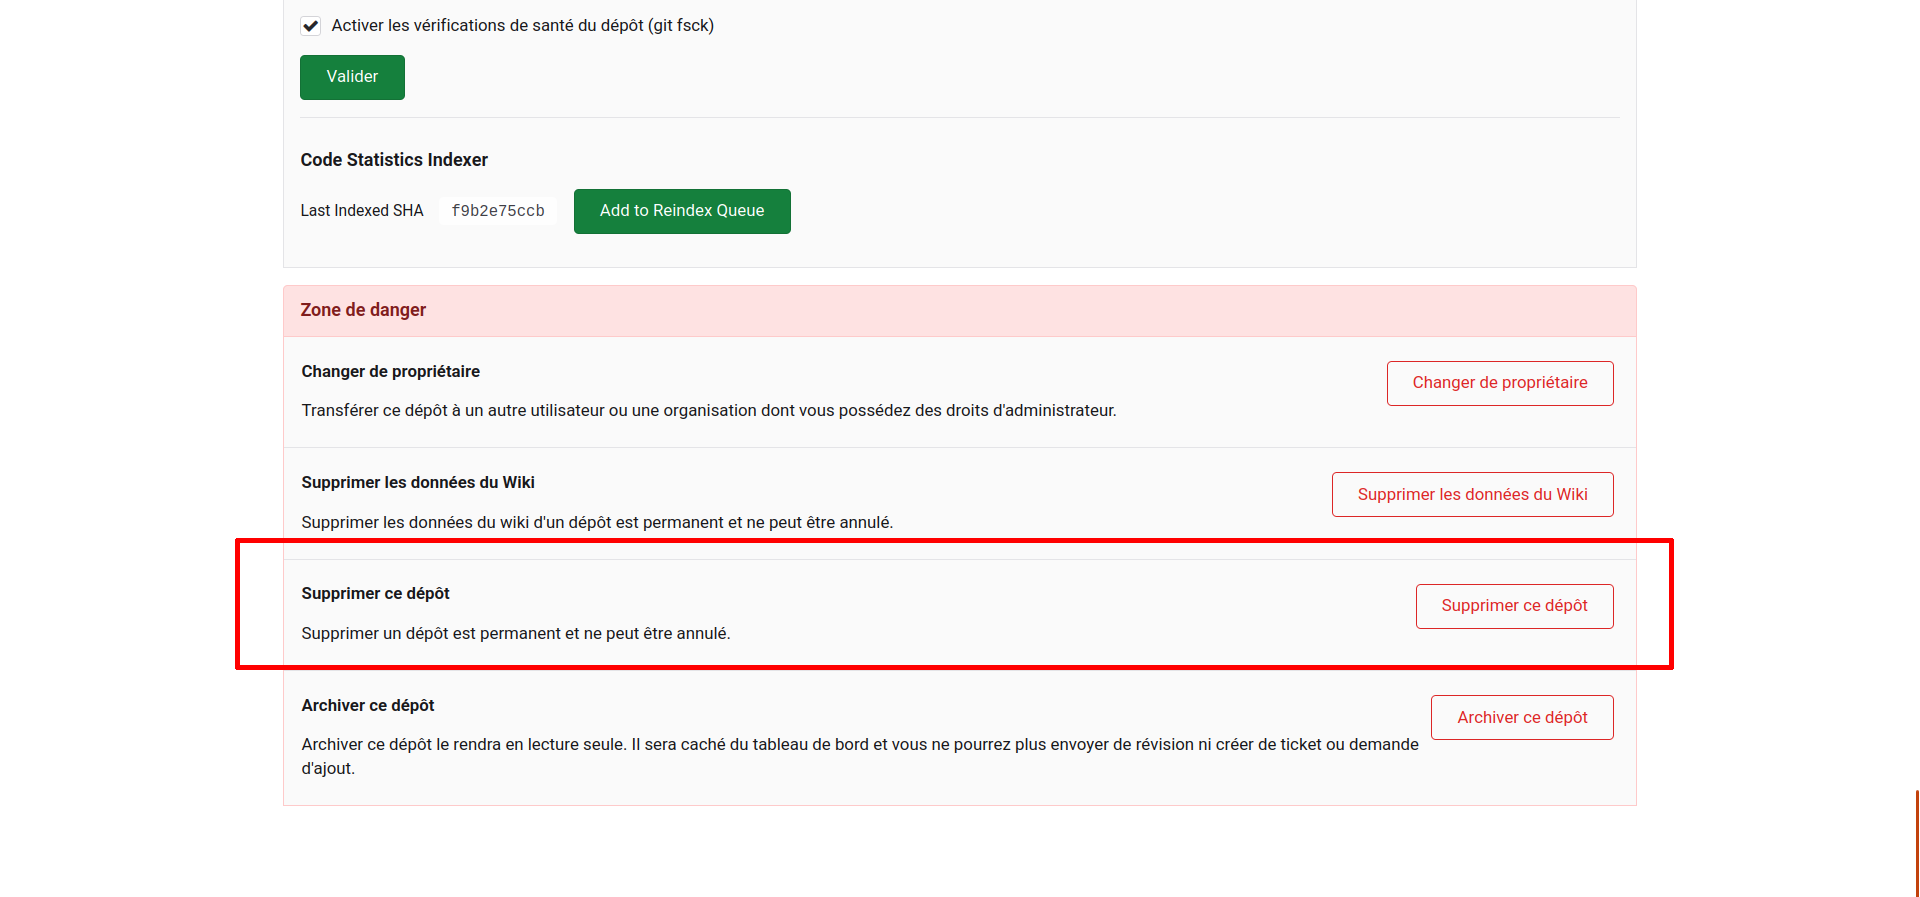Uncheck the git fsck health checks checkbox
Viewport: 1920px width, 897px height.
[311, 26]
